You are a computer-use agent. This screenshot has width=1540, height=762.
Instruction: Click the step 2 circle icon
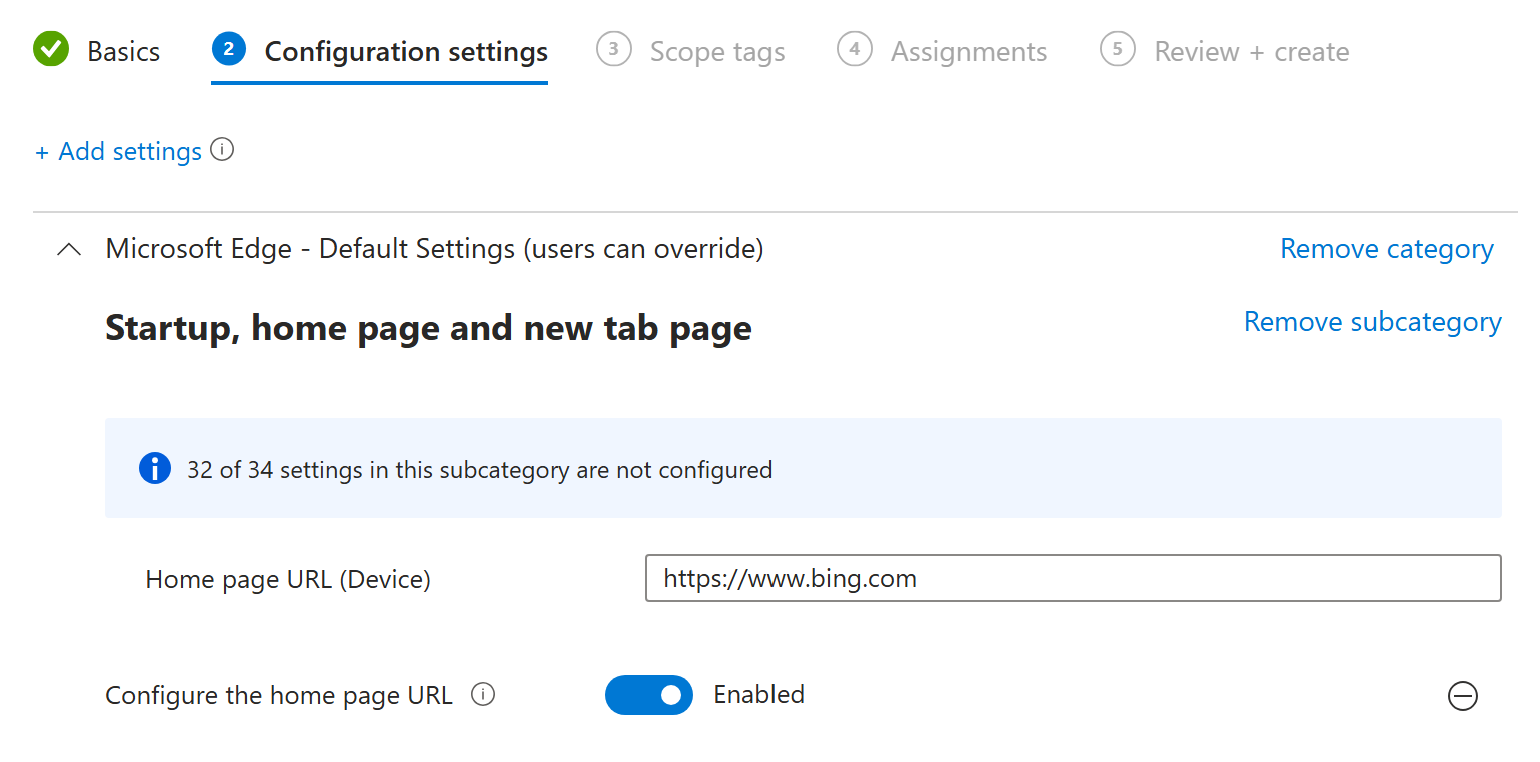[229, 50]
